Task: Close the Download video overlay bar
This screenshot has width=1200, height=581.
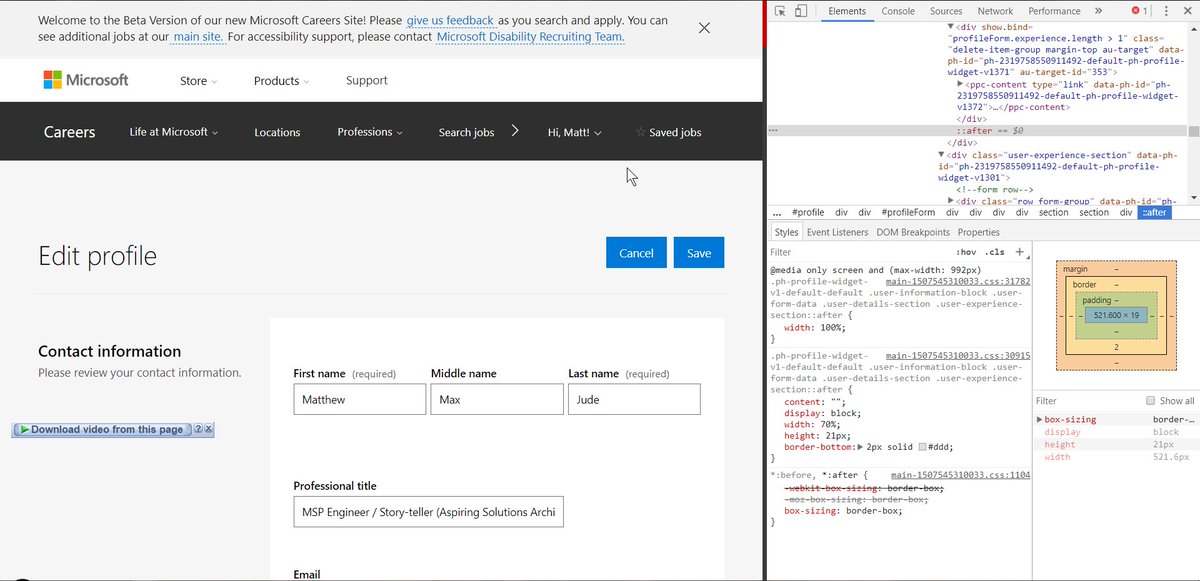Action: (x=208, y=429)
